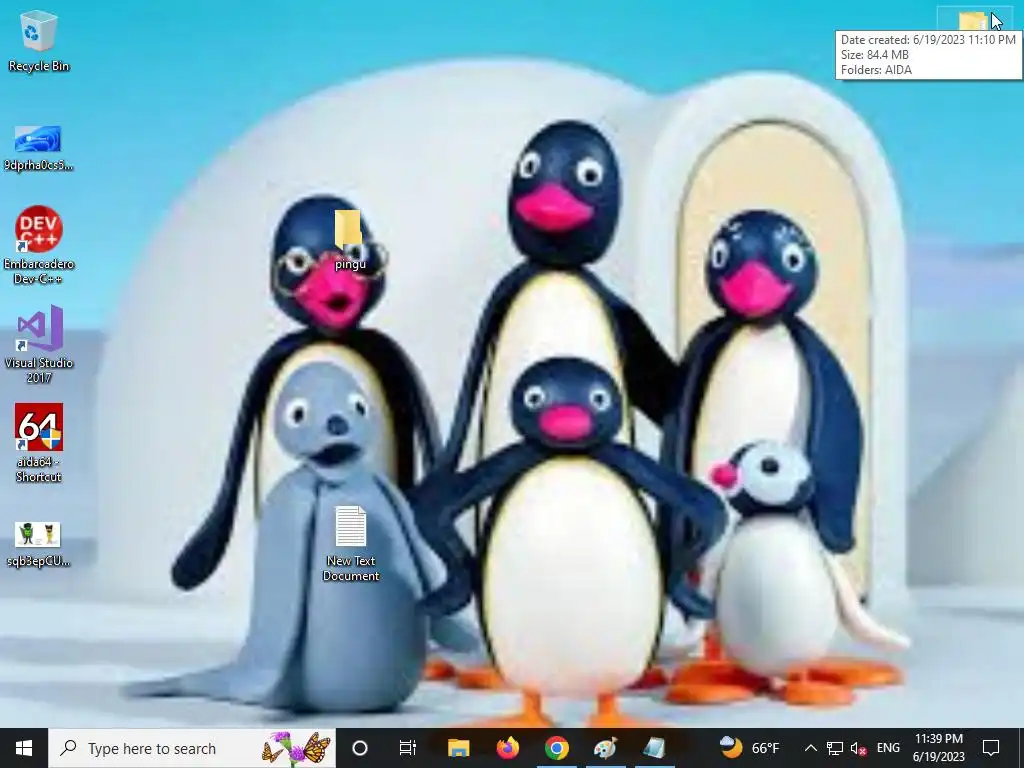The height and width of the screenshot is (768, 1024).
Task: Click the butterfly search highlight image
Action: tap(296, 748)
